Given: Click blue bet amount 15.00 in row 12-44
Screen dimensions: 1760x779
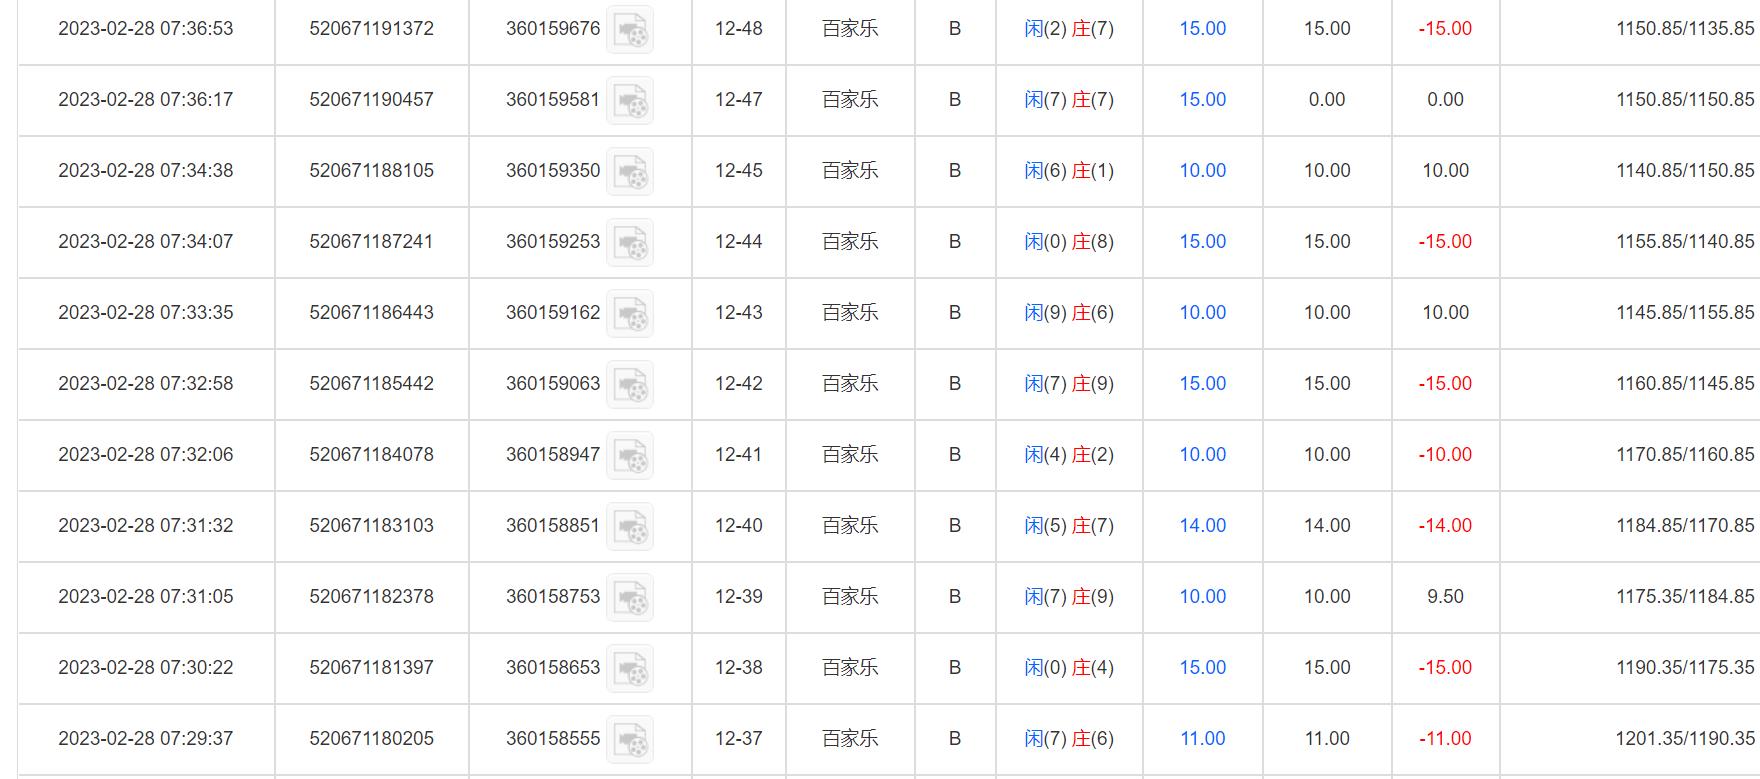Looking at the screenshot, I should click(1202, 242).
